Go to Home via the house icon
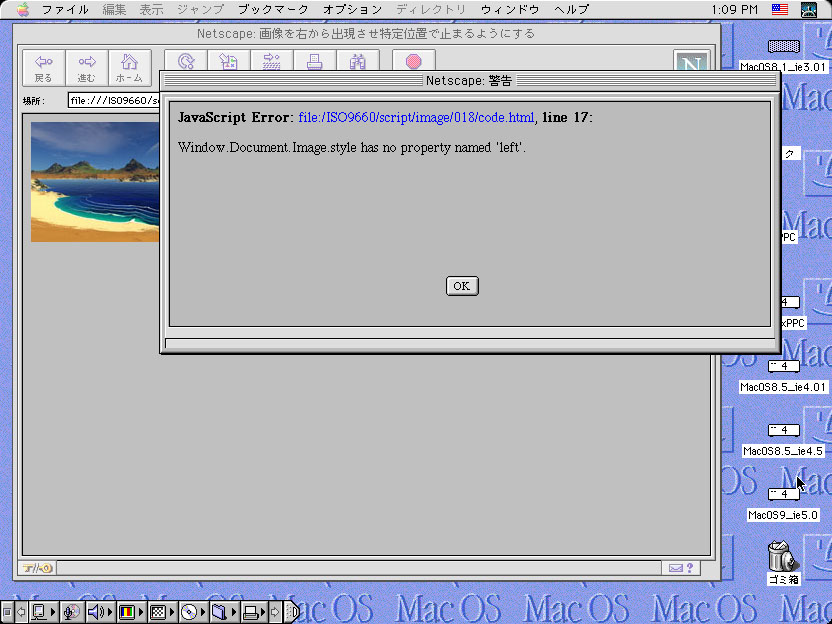Image resolution: width=832 pixels, height=624 pixels. coord(129,68)
